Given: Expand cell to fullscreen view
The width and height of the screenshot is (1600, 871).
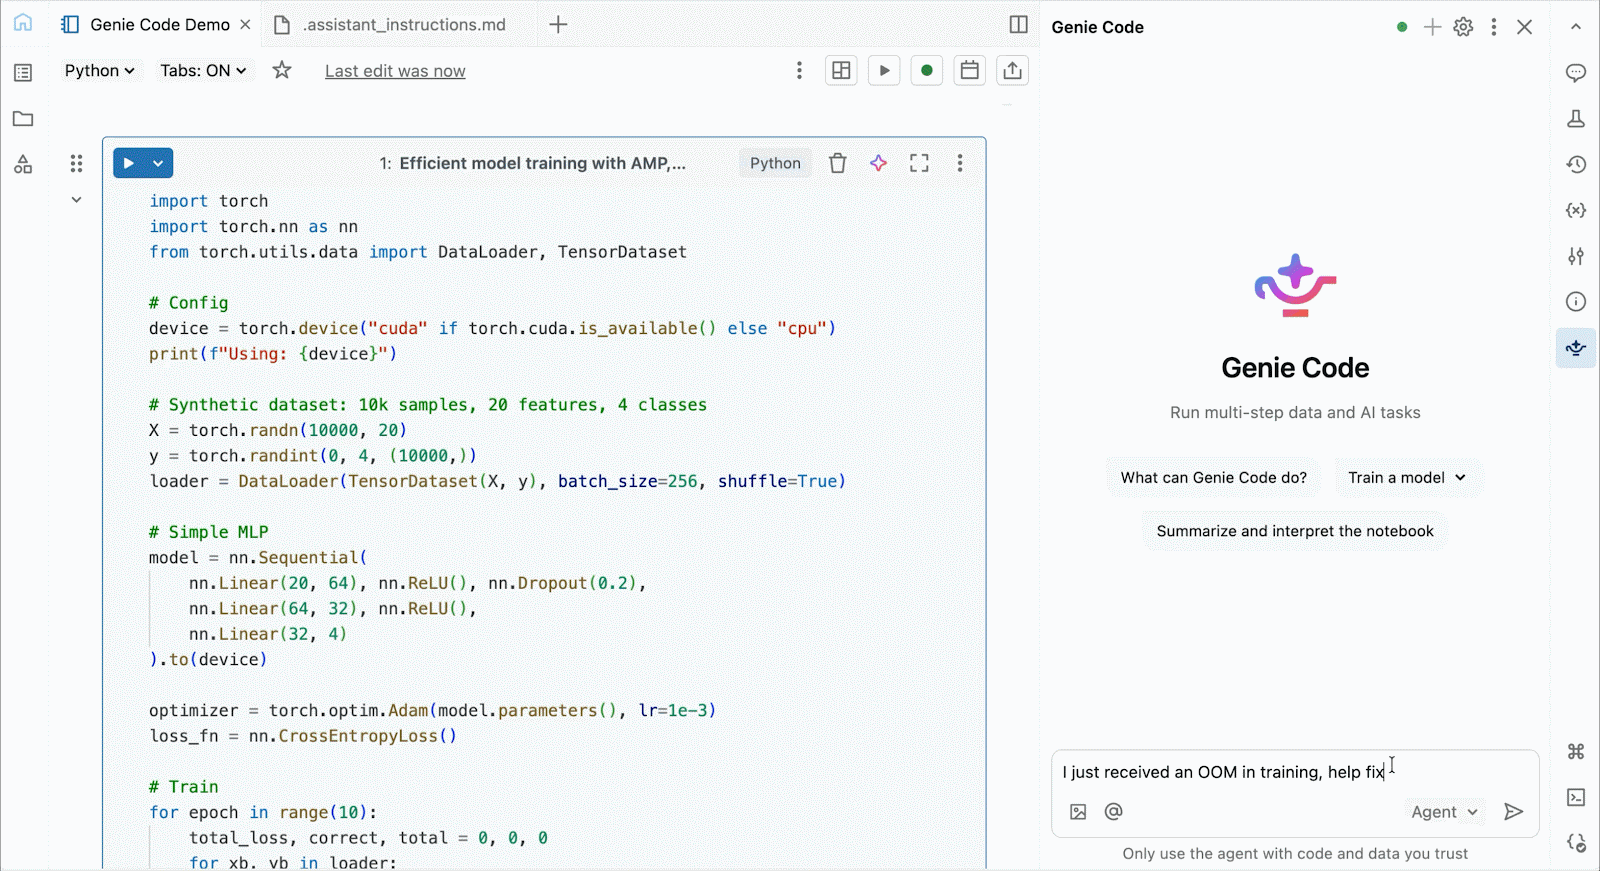Looking at the screenshot, I should click(x=919, y=163).
